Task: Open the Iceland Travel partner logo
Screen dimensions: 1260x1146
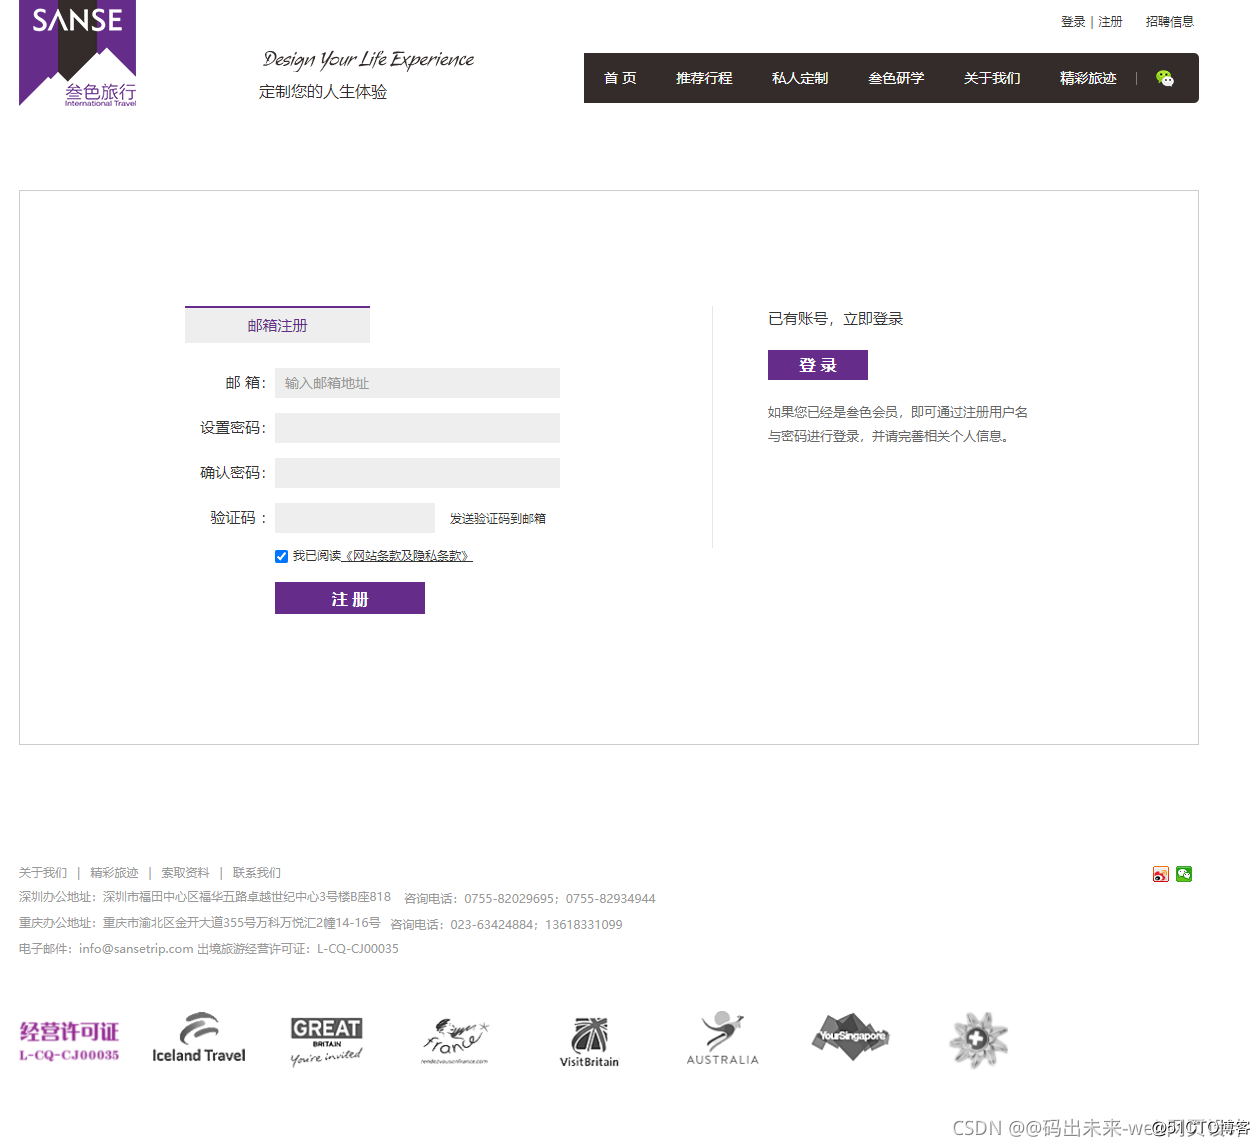Action: click(199, 1039)
